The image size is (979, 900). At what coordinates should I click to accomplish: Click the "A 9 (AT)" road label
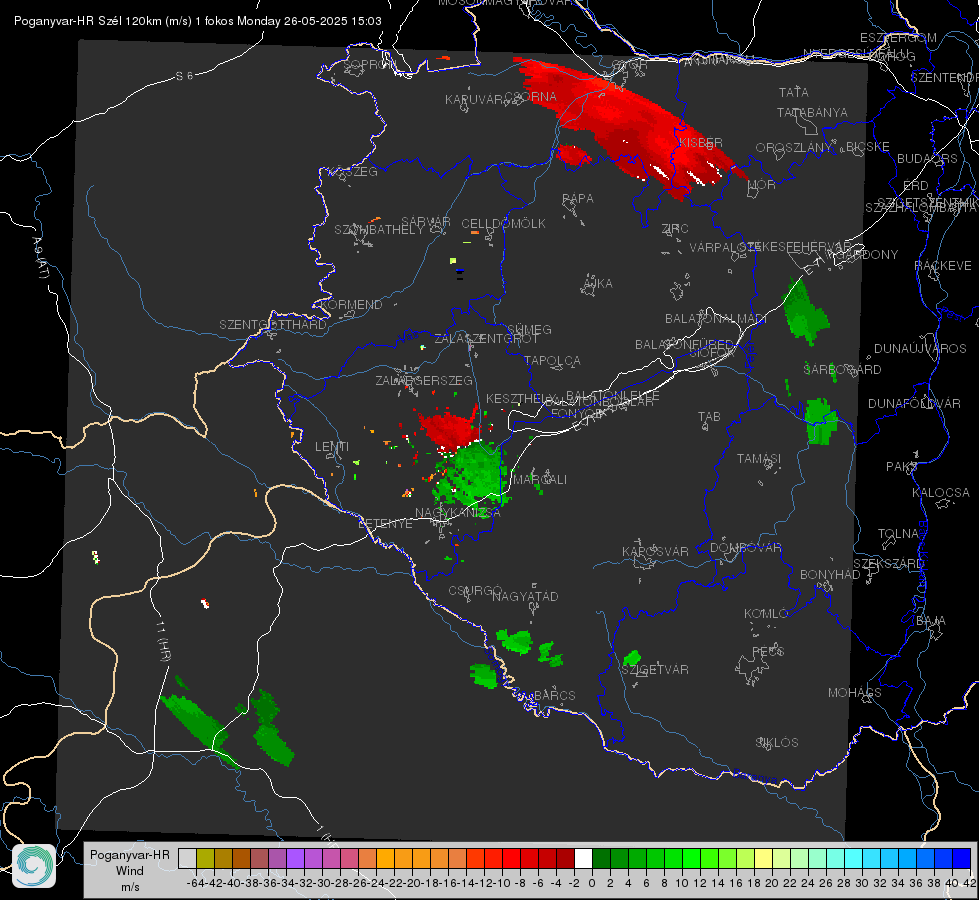point(40,259)
